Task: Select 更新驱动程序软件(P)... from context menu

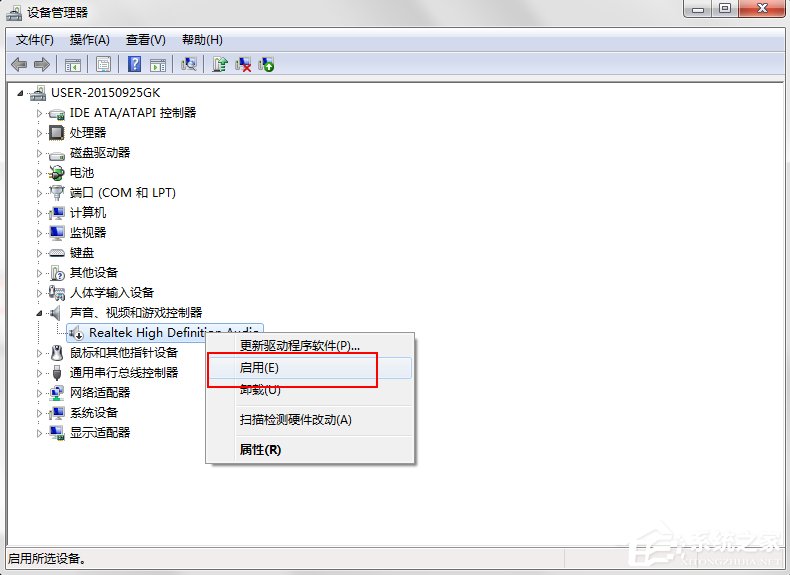Action: click(300, 346)
